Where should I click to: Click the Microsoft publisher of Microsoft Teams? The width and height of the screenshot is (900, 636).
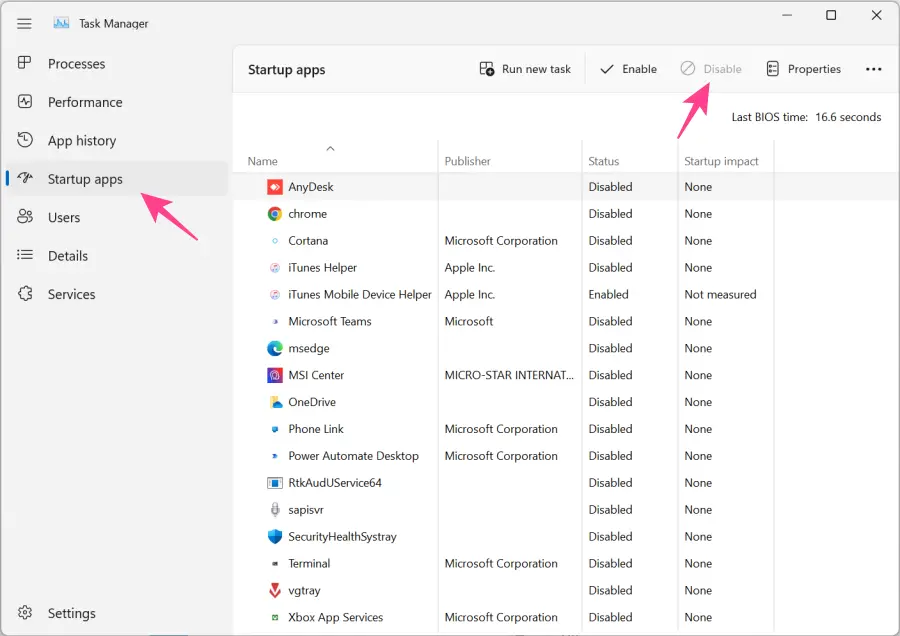pyautogui.click(x=468, y=321)
